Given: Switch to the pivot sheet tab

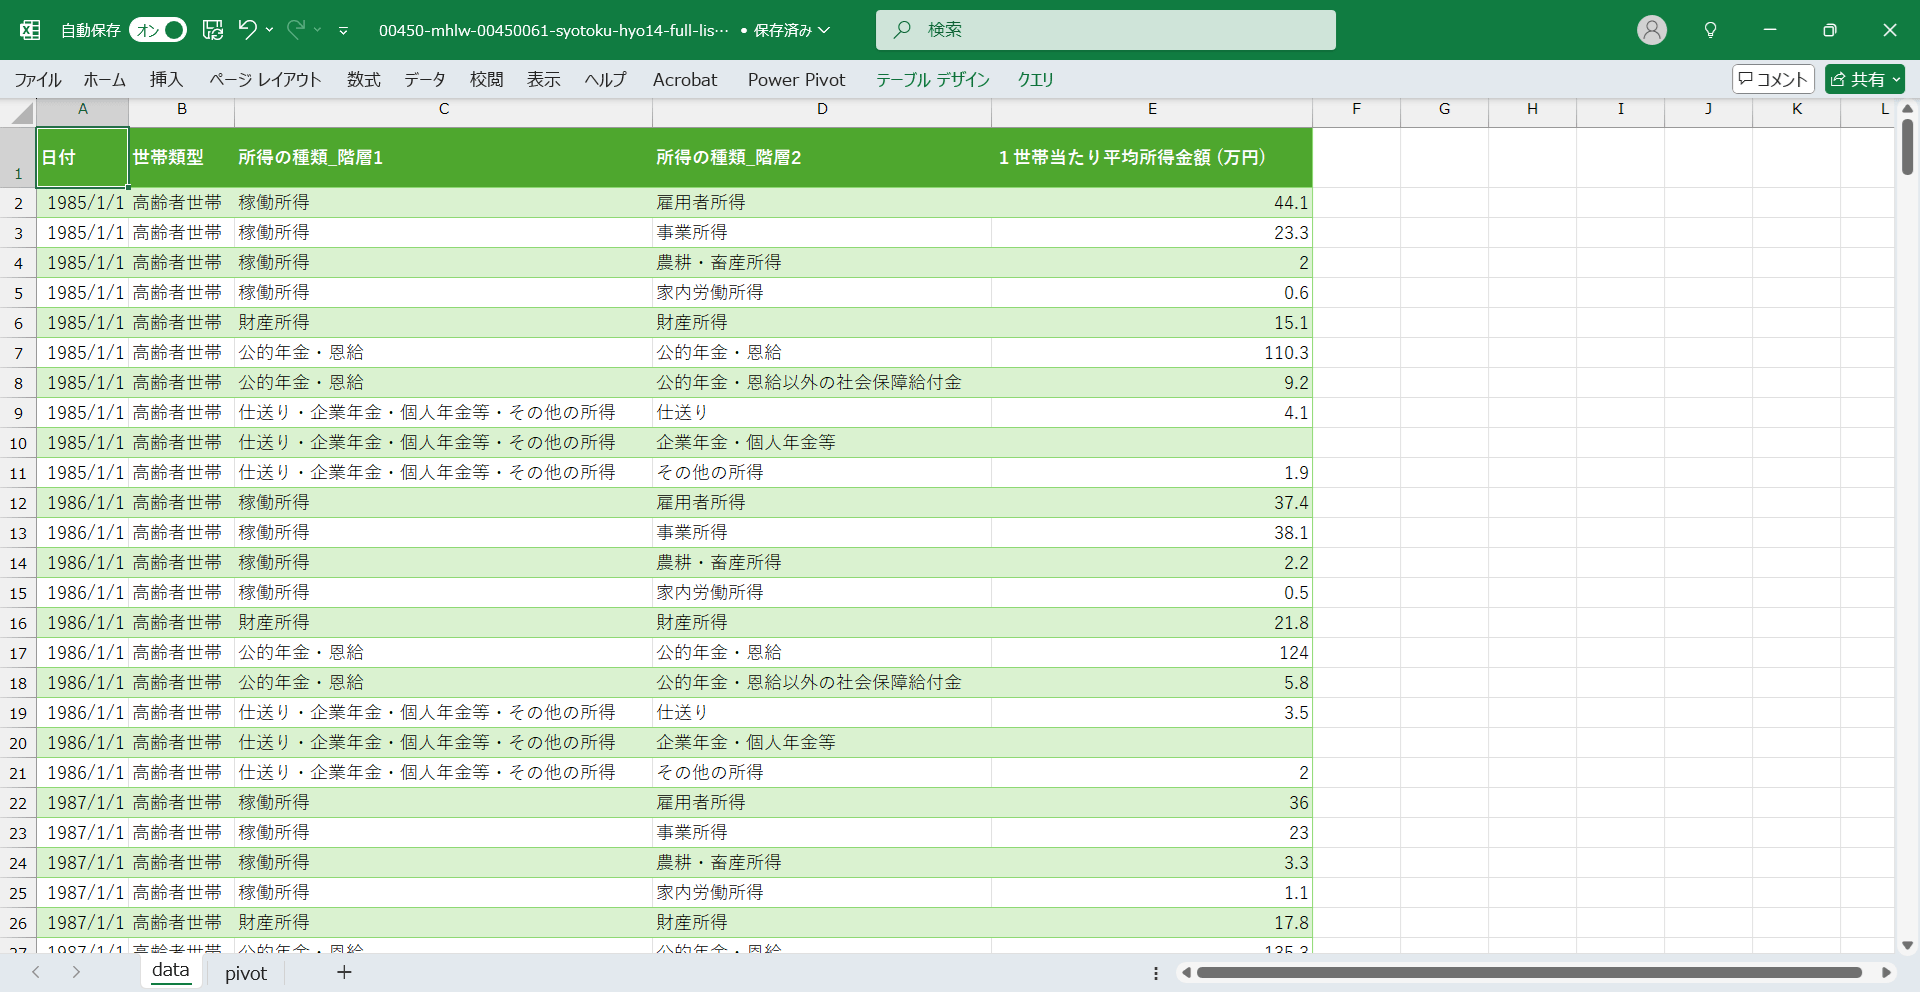Looking at the screenshot, I should 246,973.
